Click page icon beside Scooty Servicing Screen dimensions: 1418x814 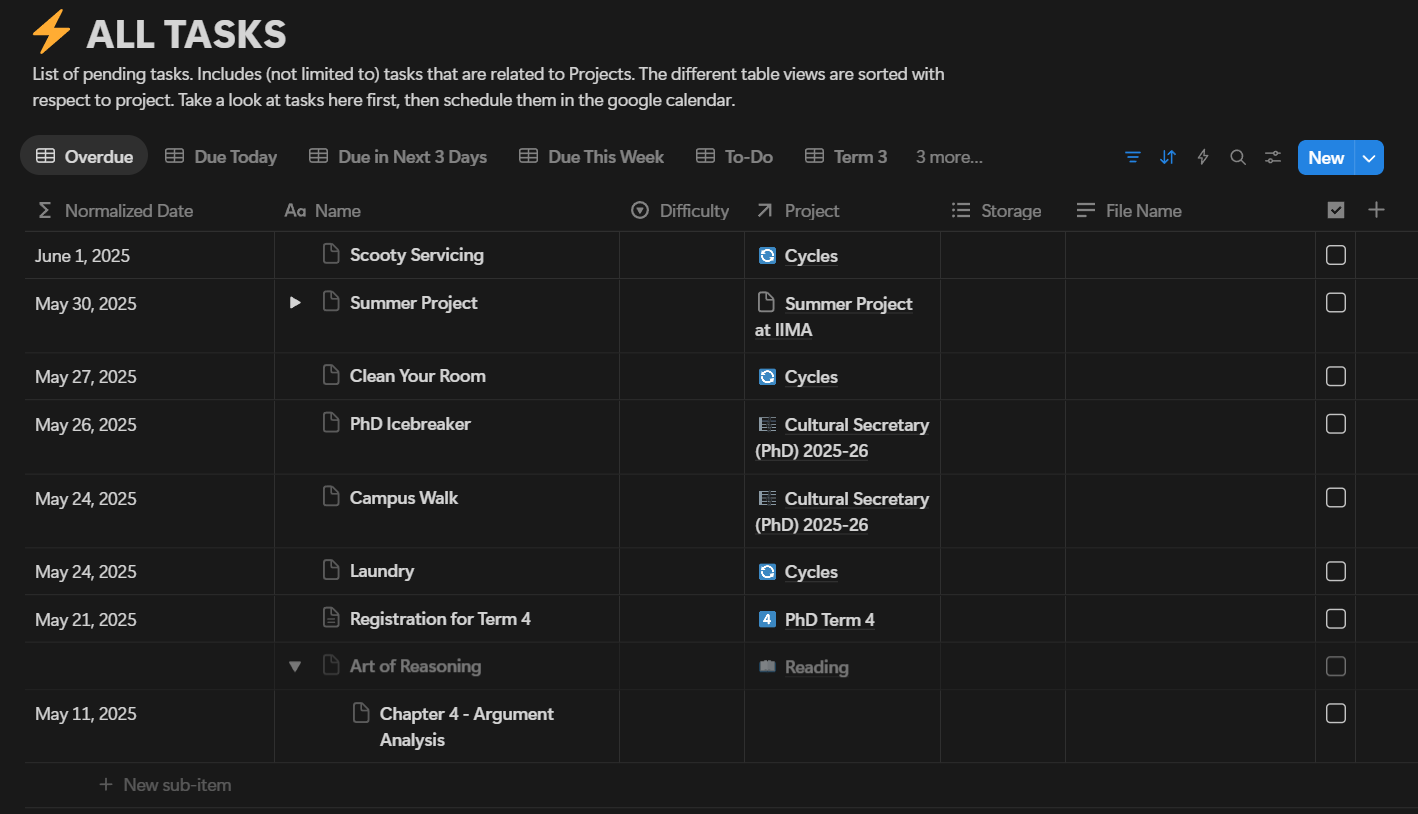tap(331, 255)
